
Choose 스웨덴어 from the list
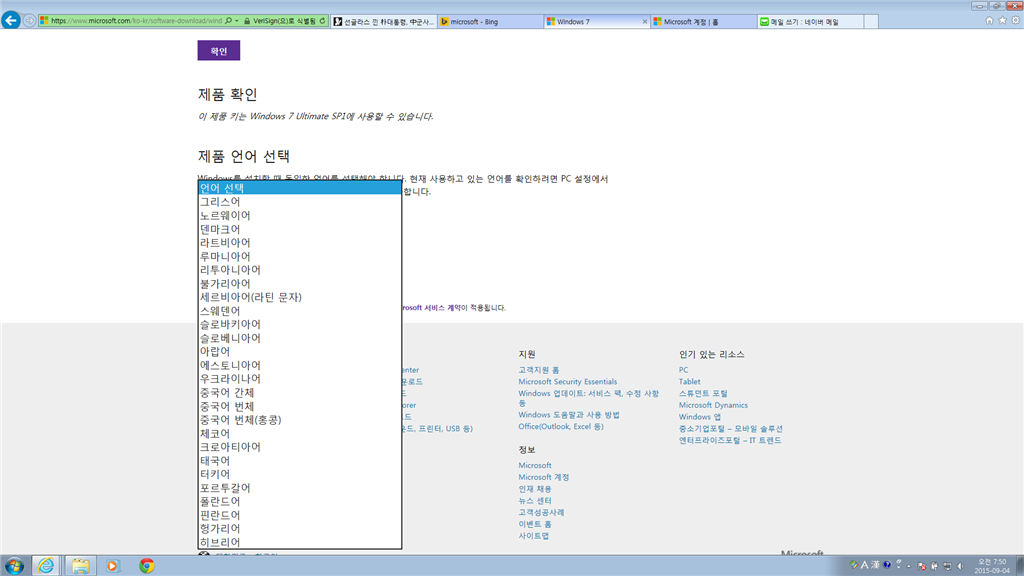(x=300, y=311)
